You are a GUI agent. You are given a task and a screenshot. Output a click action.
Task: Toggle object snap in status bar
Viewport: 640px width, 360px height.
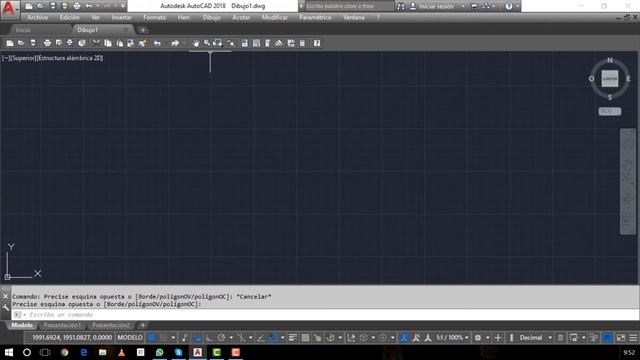pos(273,338)
